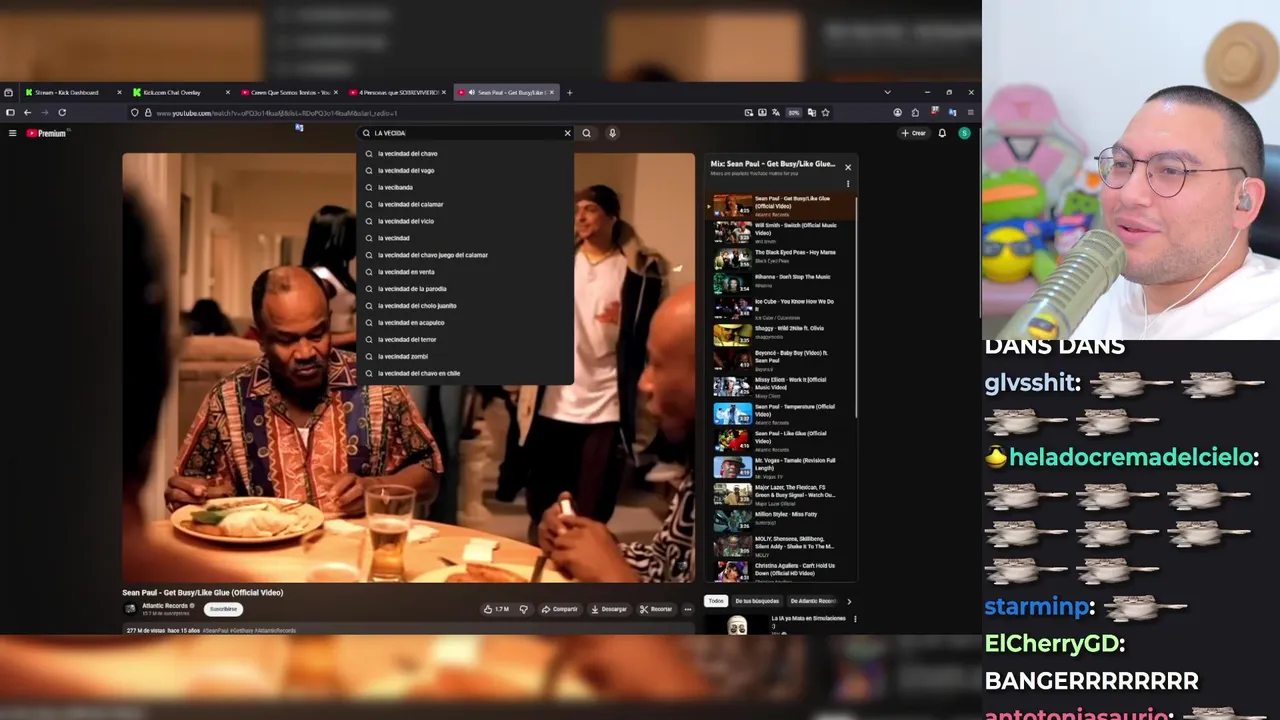The height and width of the screenshot is (720, 1280).
Task: Close the Mix playlist panel
Action: (848, 167)
